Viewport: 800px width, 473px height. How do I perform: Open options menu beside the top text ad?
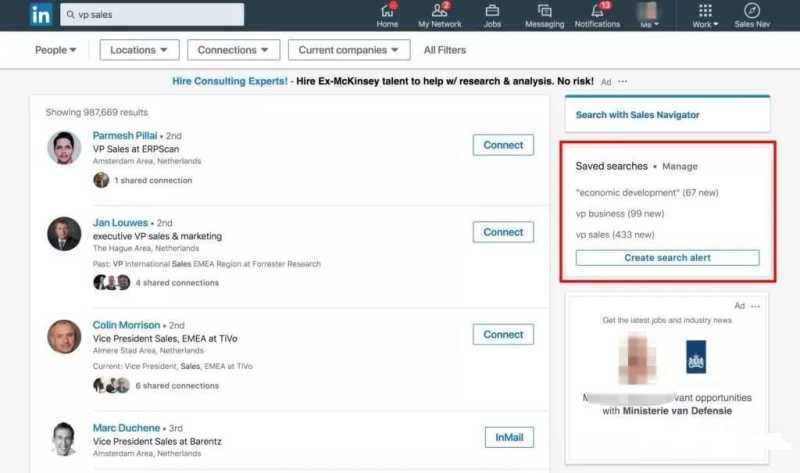click(622, 82)
